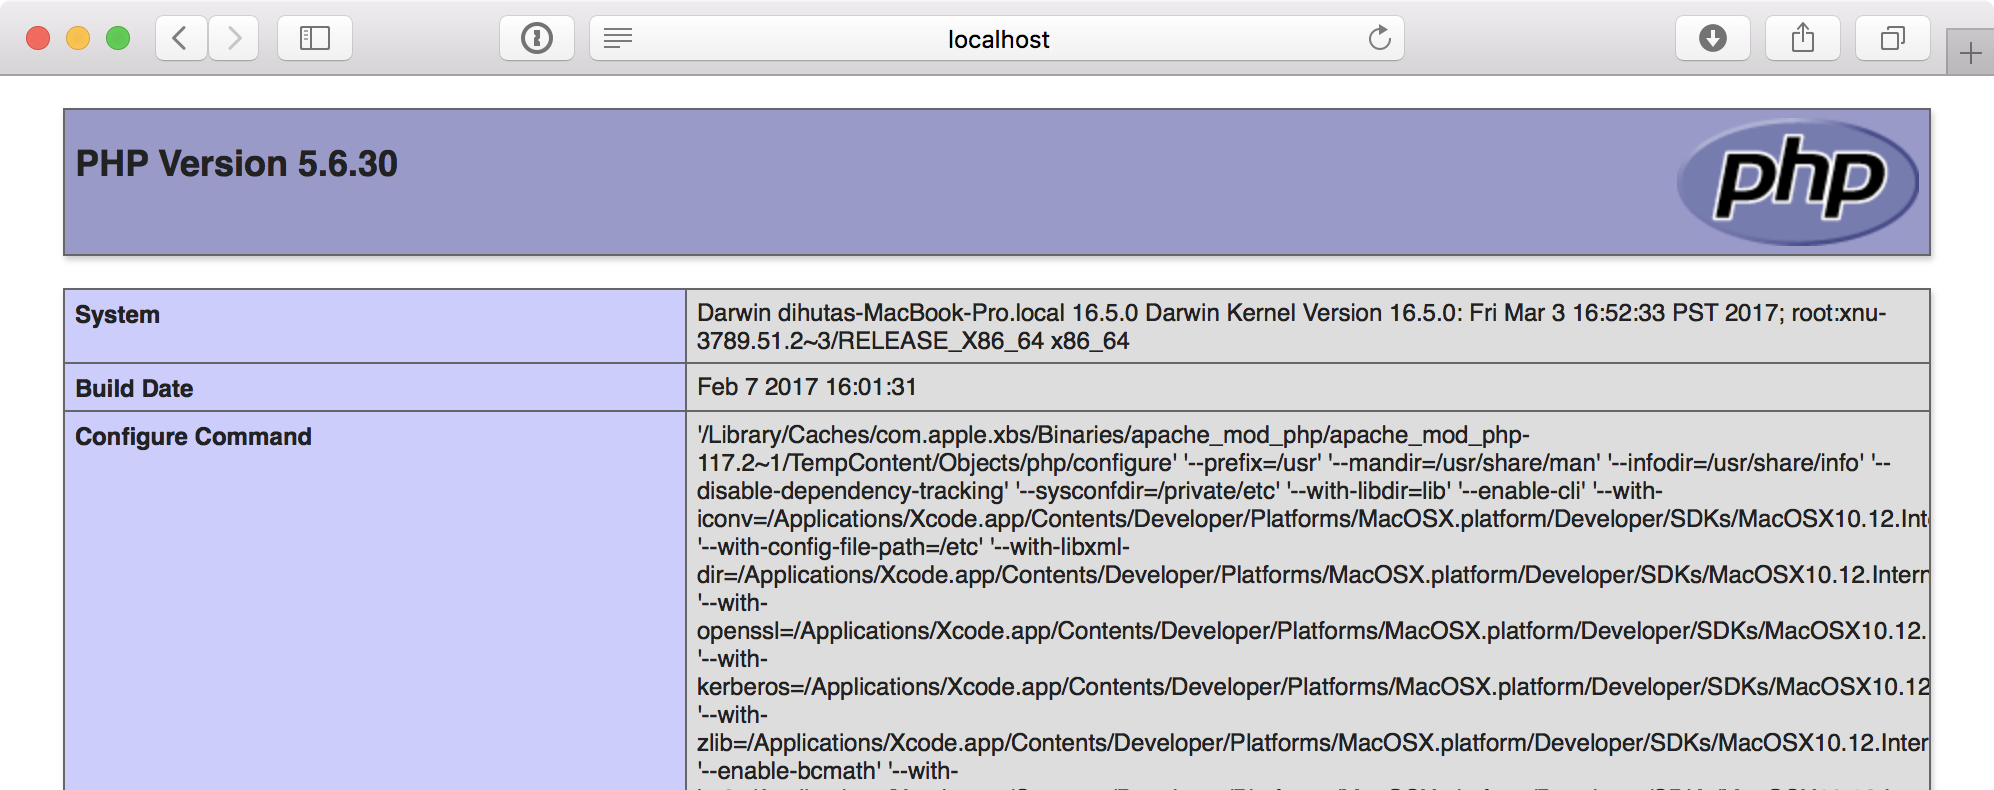Click the PHP logo image
The height and width of the screenshot is (790, 1994).
click(x=1798, y=182)
